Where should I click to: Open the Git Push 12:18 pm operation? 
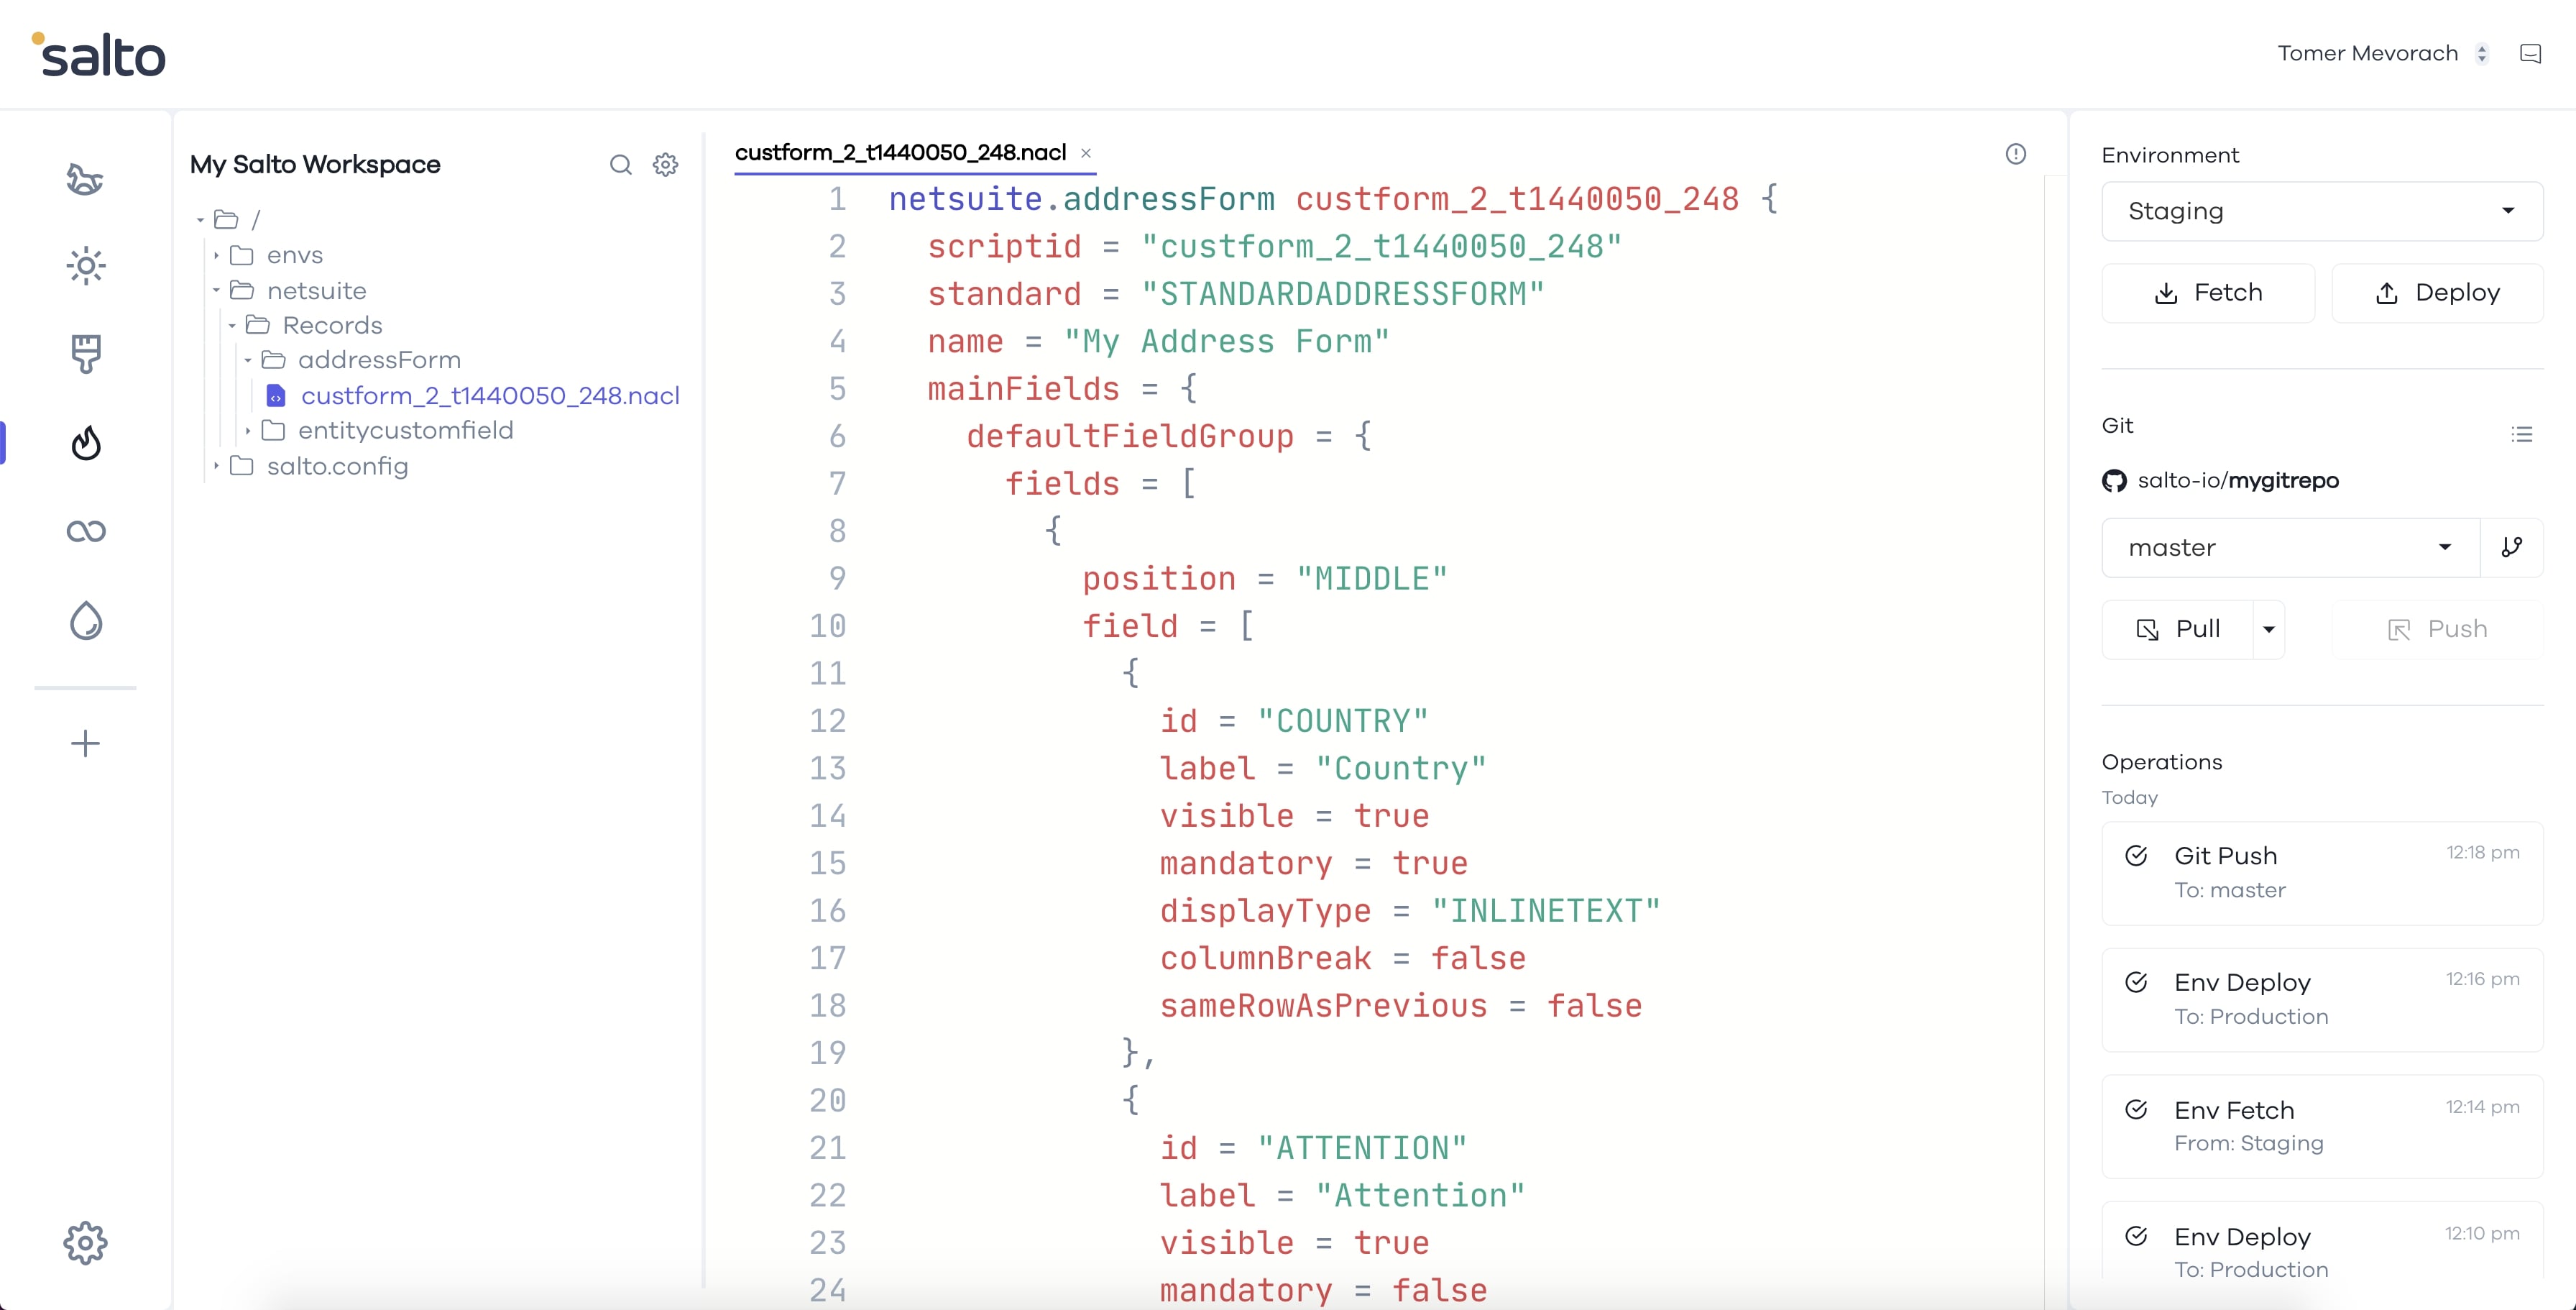tap(2322, 873)
